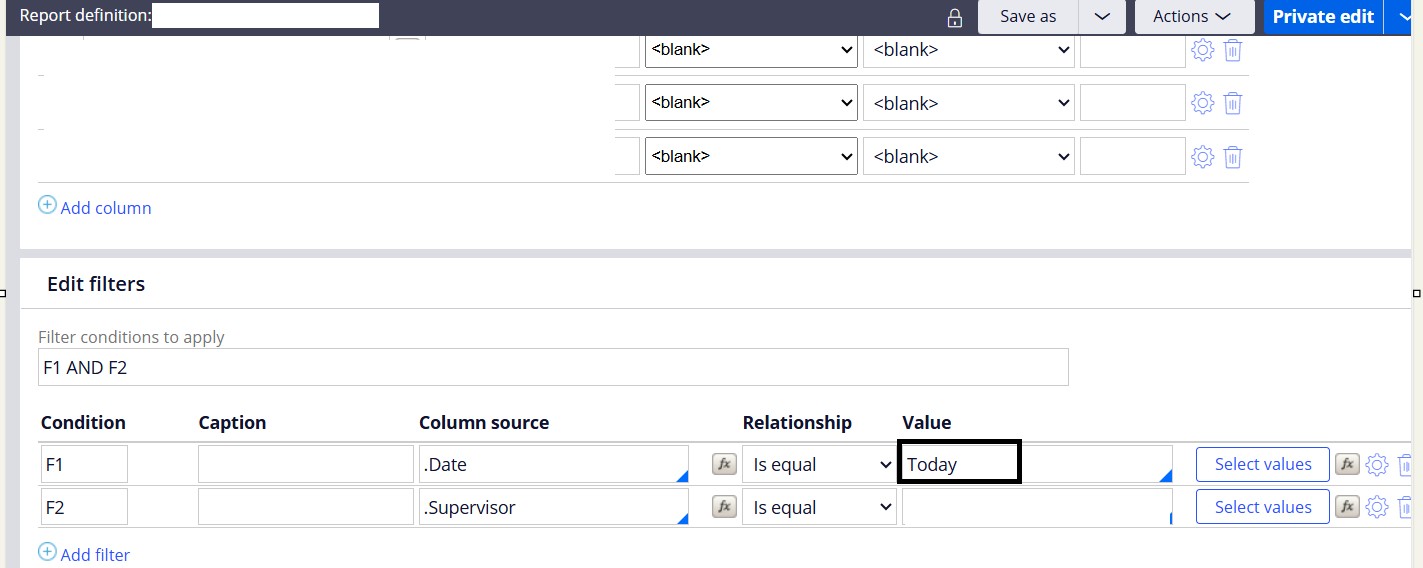Open the Actions menu
This screenshot has width=1423, height=568.
coord(1194,17)
